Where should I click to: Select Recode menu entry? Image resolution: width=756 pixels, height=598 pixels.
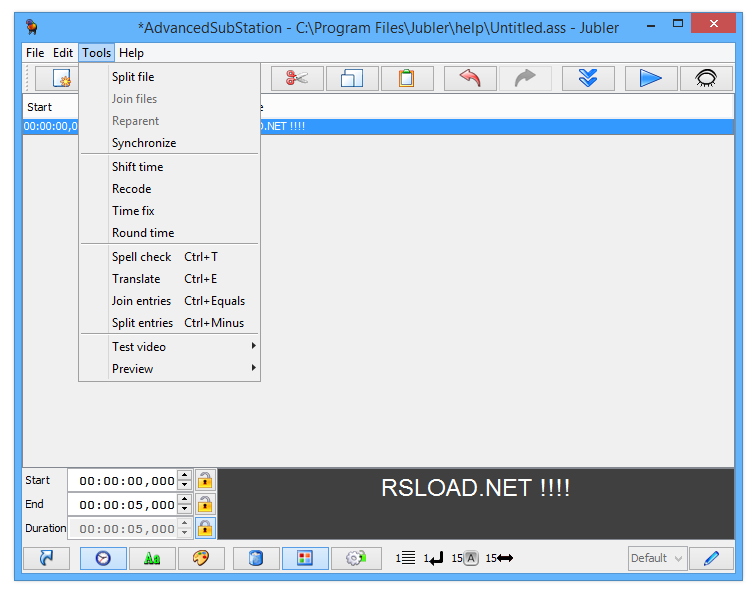tap(169, 189)
